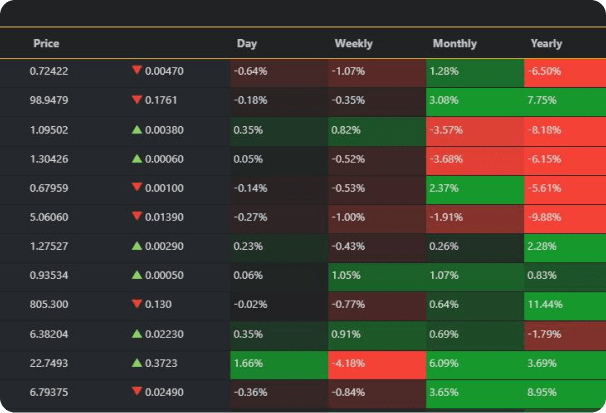Click the 11.44% yearly change cell
Screen dimensions: 606x413
(565, 306)
